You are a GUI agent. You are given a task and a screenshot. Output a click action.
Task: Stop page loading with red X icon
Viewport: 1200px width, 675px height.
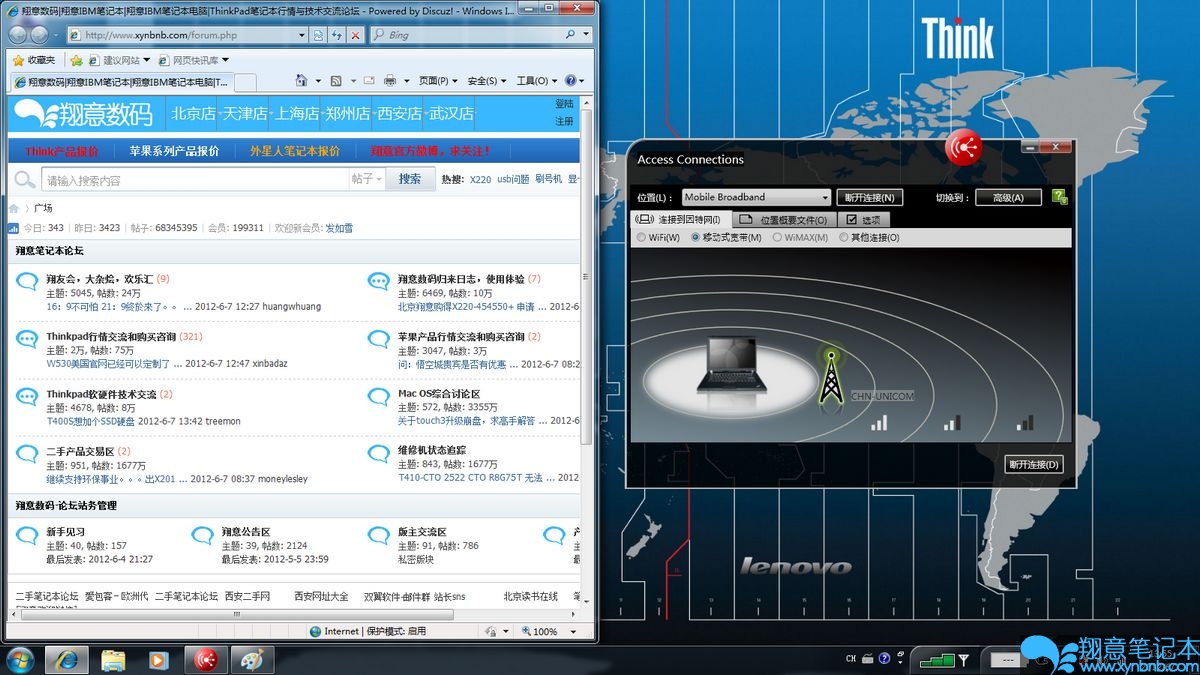[356, 35]
